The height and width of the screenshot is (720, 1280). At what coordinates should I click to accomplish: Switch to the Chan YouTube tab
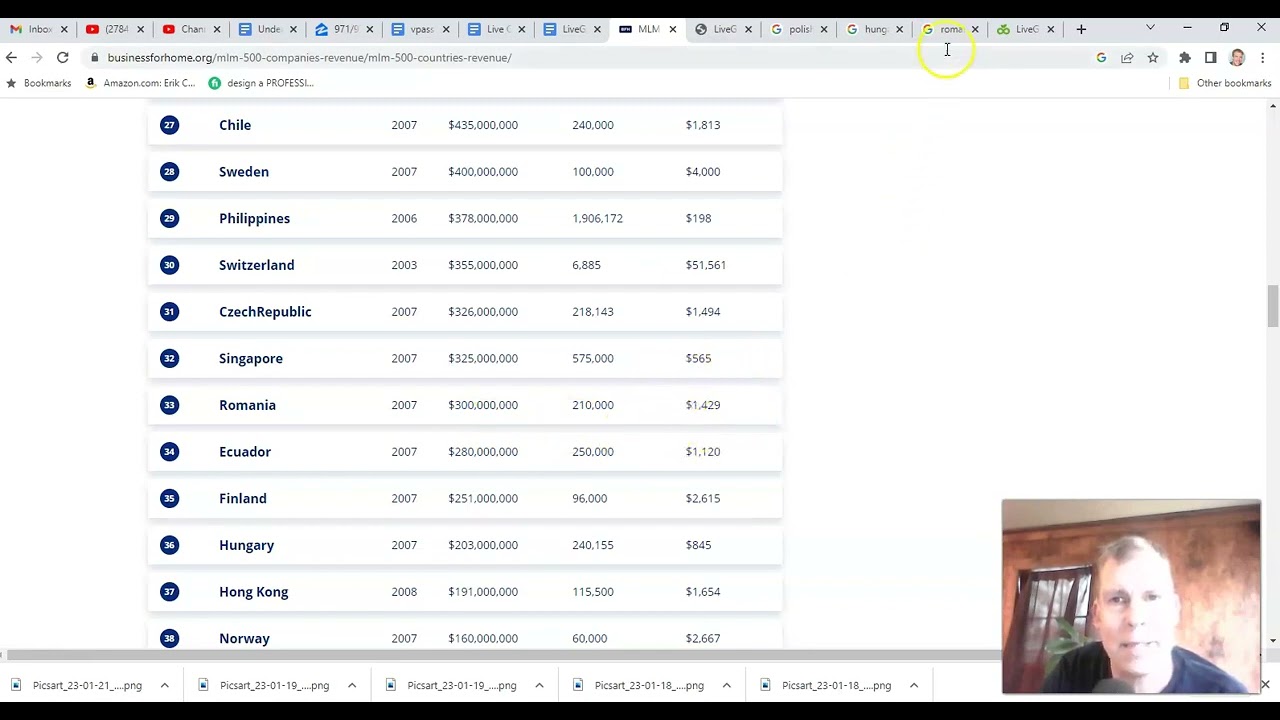[190, 29]
